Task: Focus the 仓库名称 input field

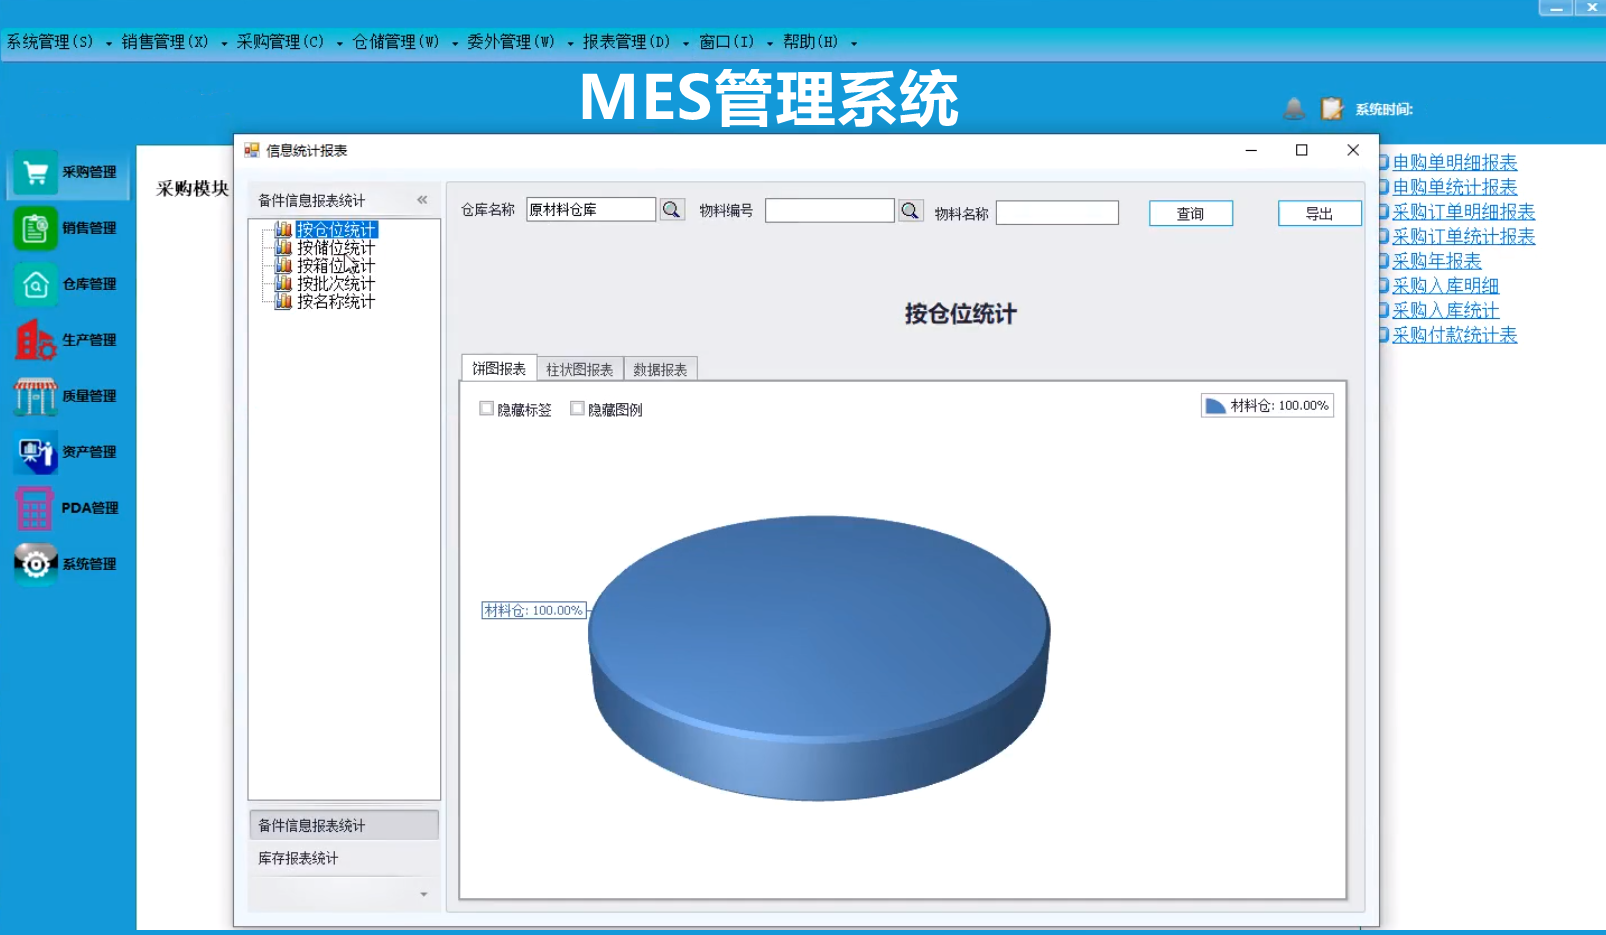Action: click(x=591, y=209)
